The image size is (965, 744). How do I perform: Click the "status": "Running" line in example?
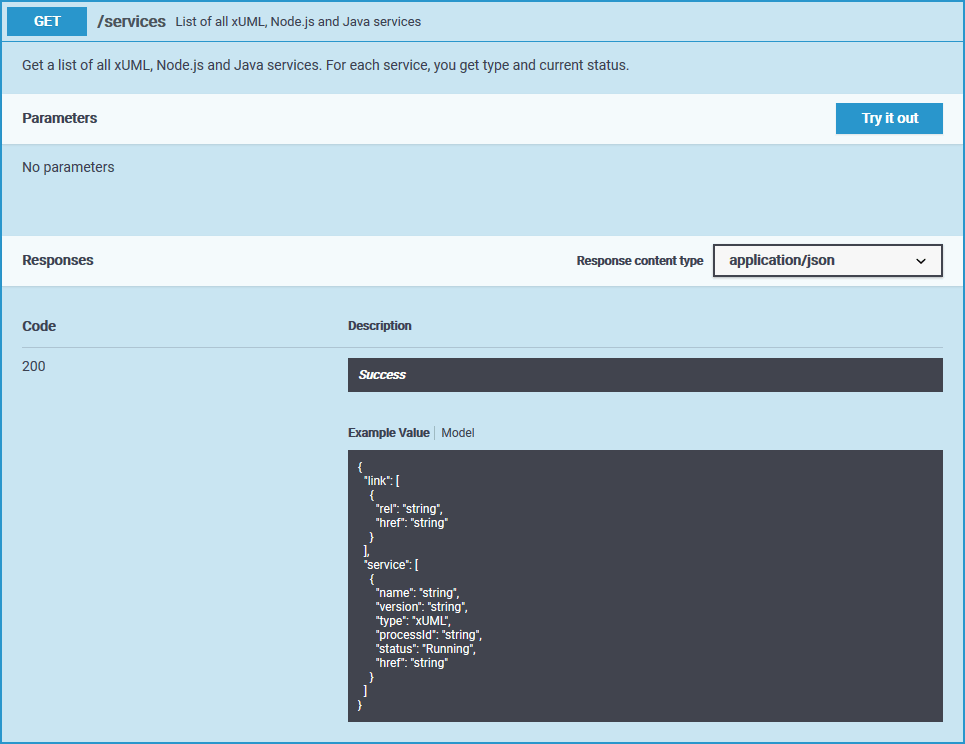coord(425,649)
